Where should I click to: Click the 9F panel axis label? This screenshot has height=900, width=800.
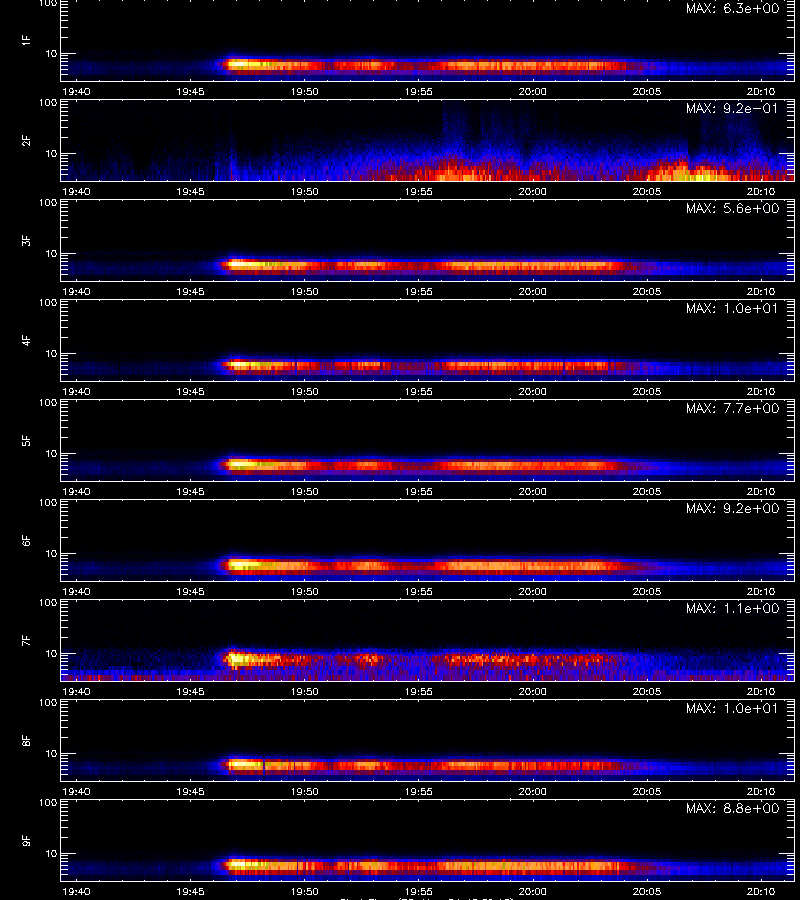click(26, 840)
